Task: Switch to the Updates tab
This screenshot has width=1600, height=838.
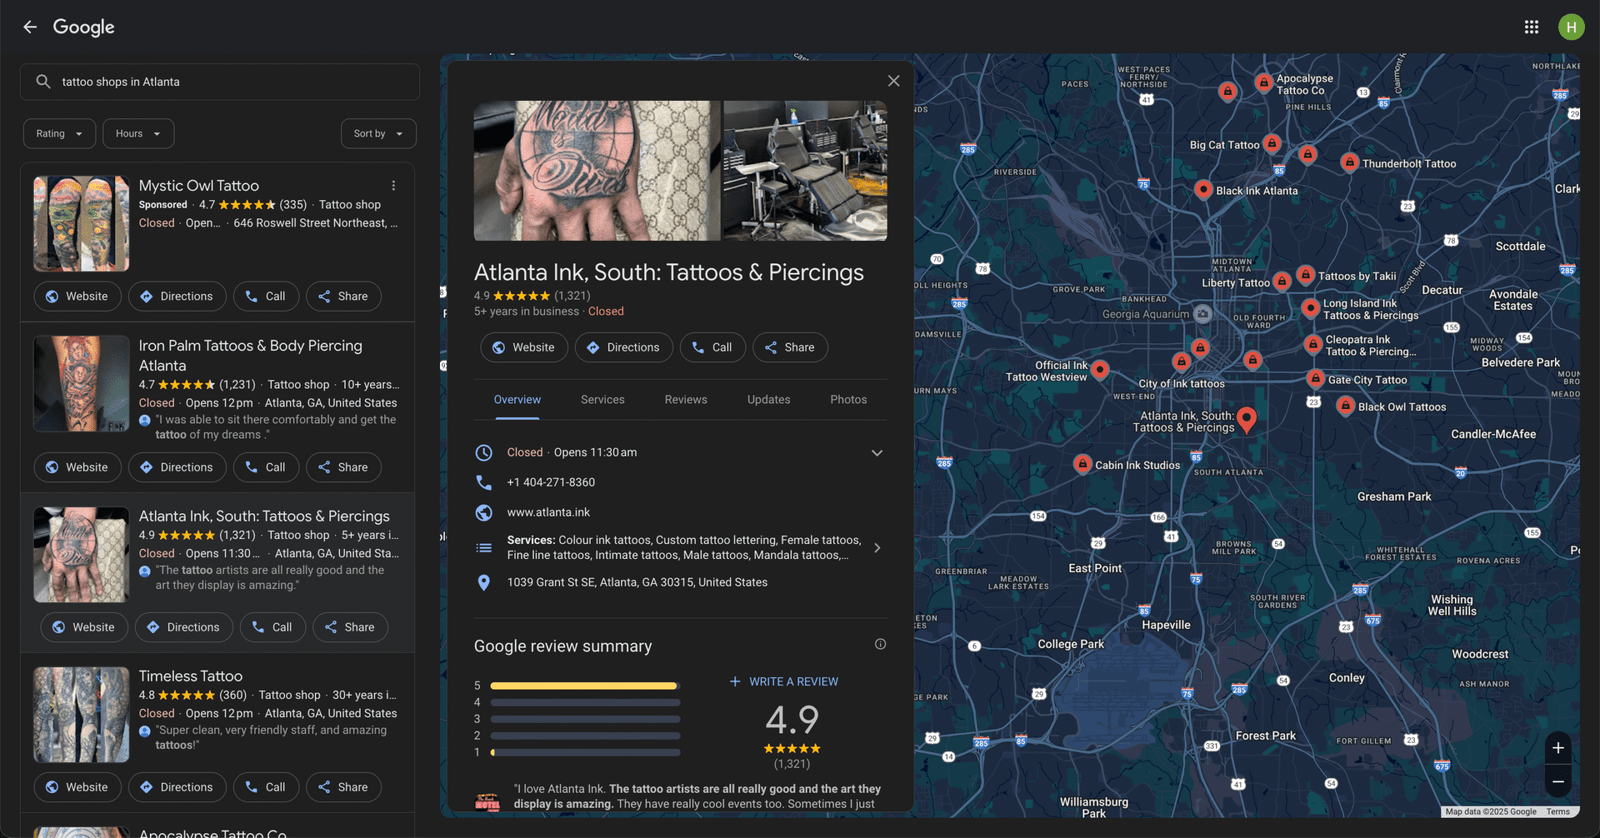Action: tap(769, 400)
